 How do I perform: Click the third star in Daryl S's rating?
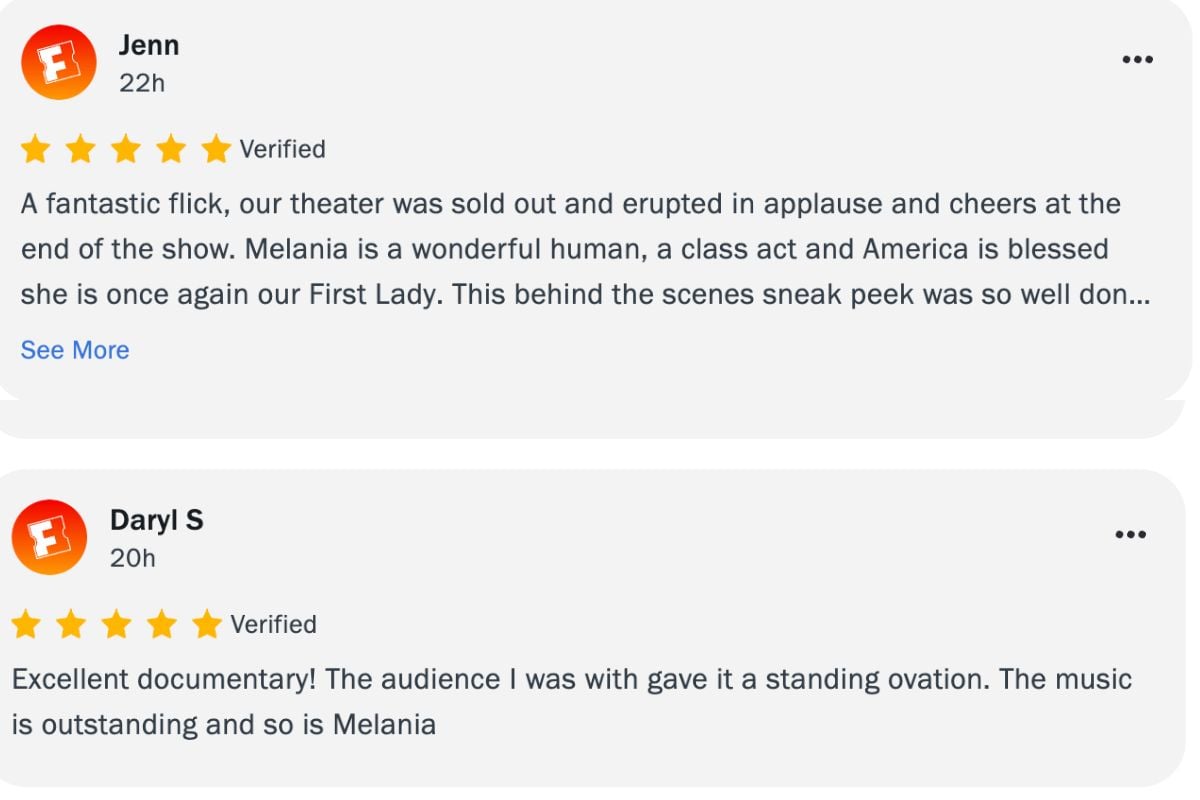pos(117,625)
